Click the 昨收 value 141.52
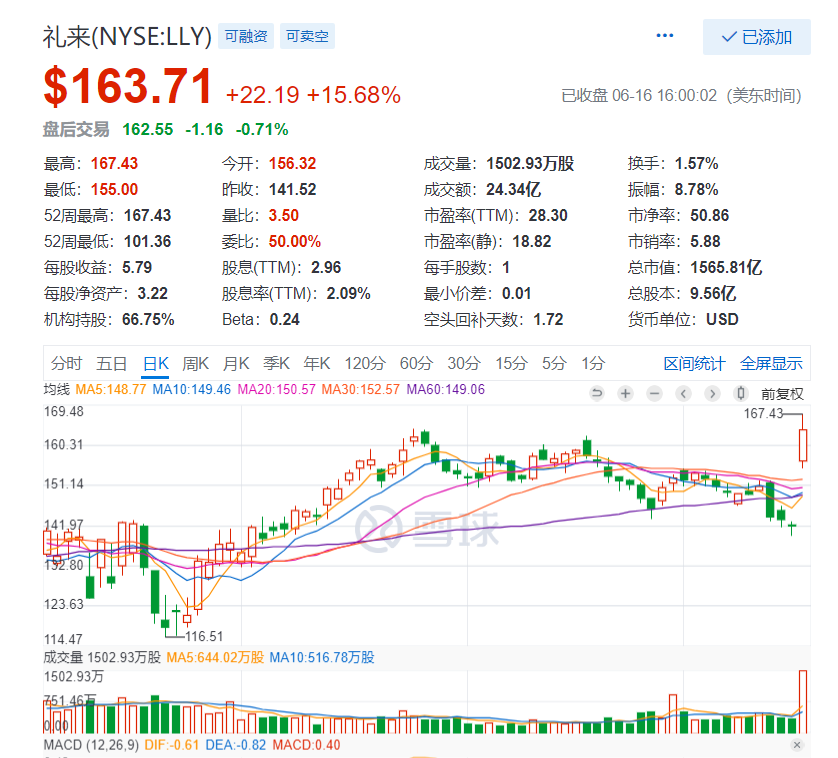838x758 pixels. [292, 189]
